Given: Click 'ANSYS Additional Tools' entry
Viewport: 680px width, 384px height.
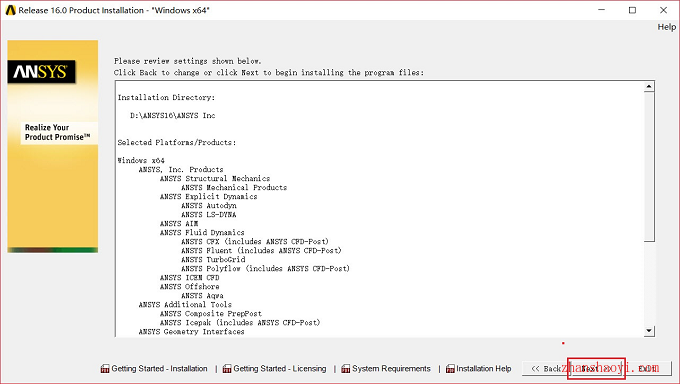Looking at the screenshot, I should 185,305.
